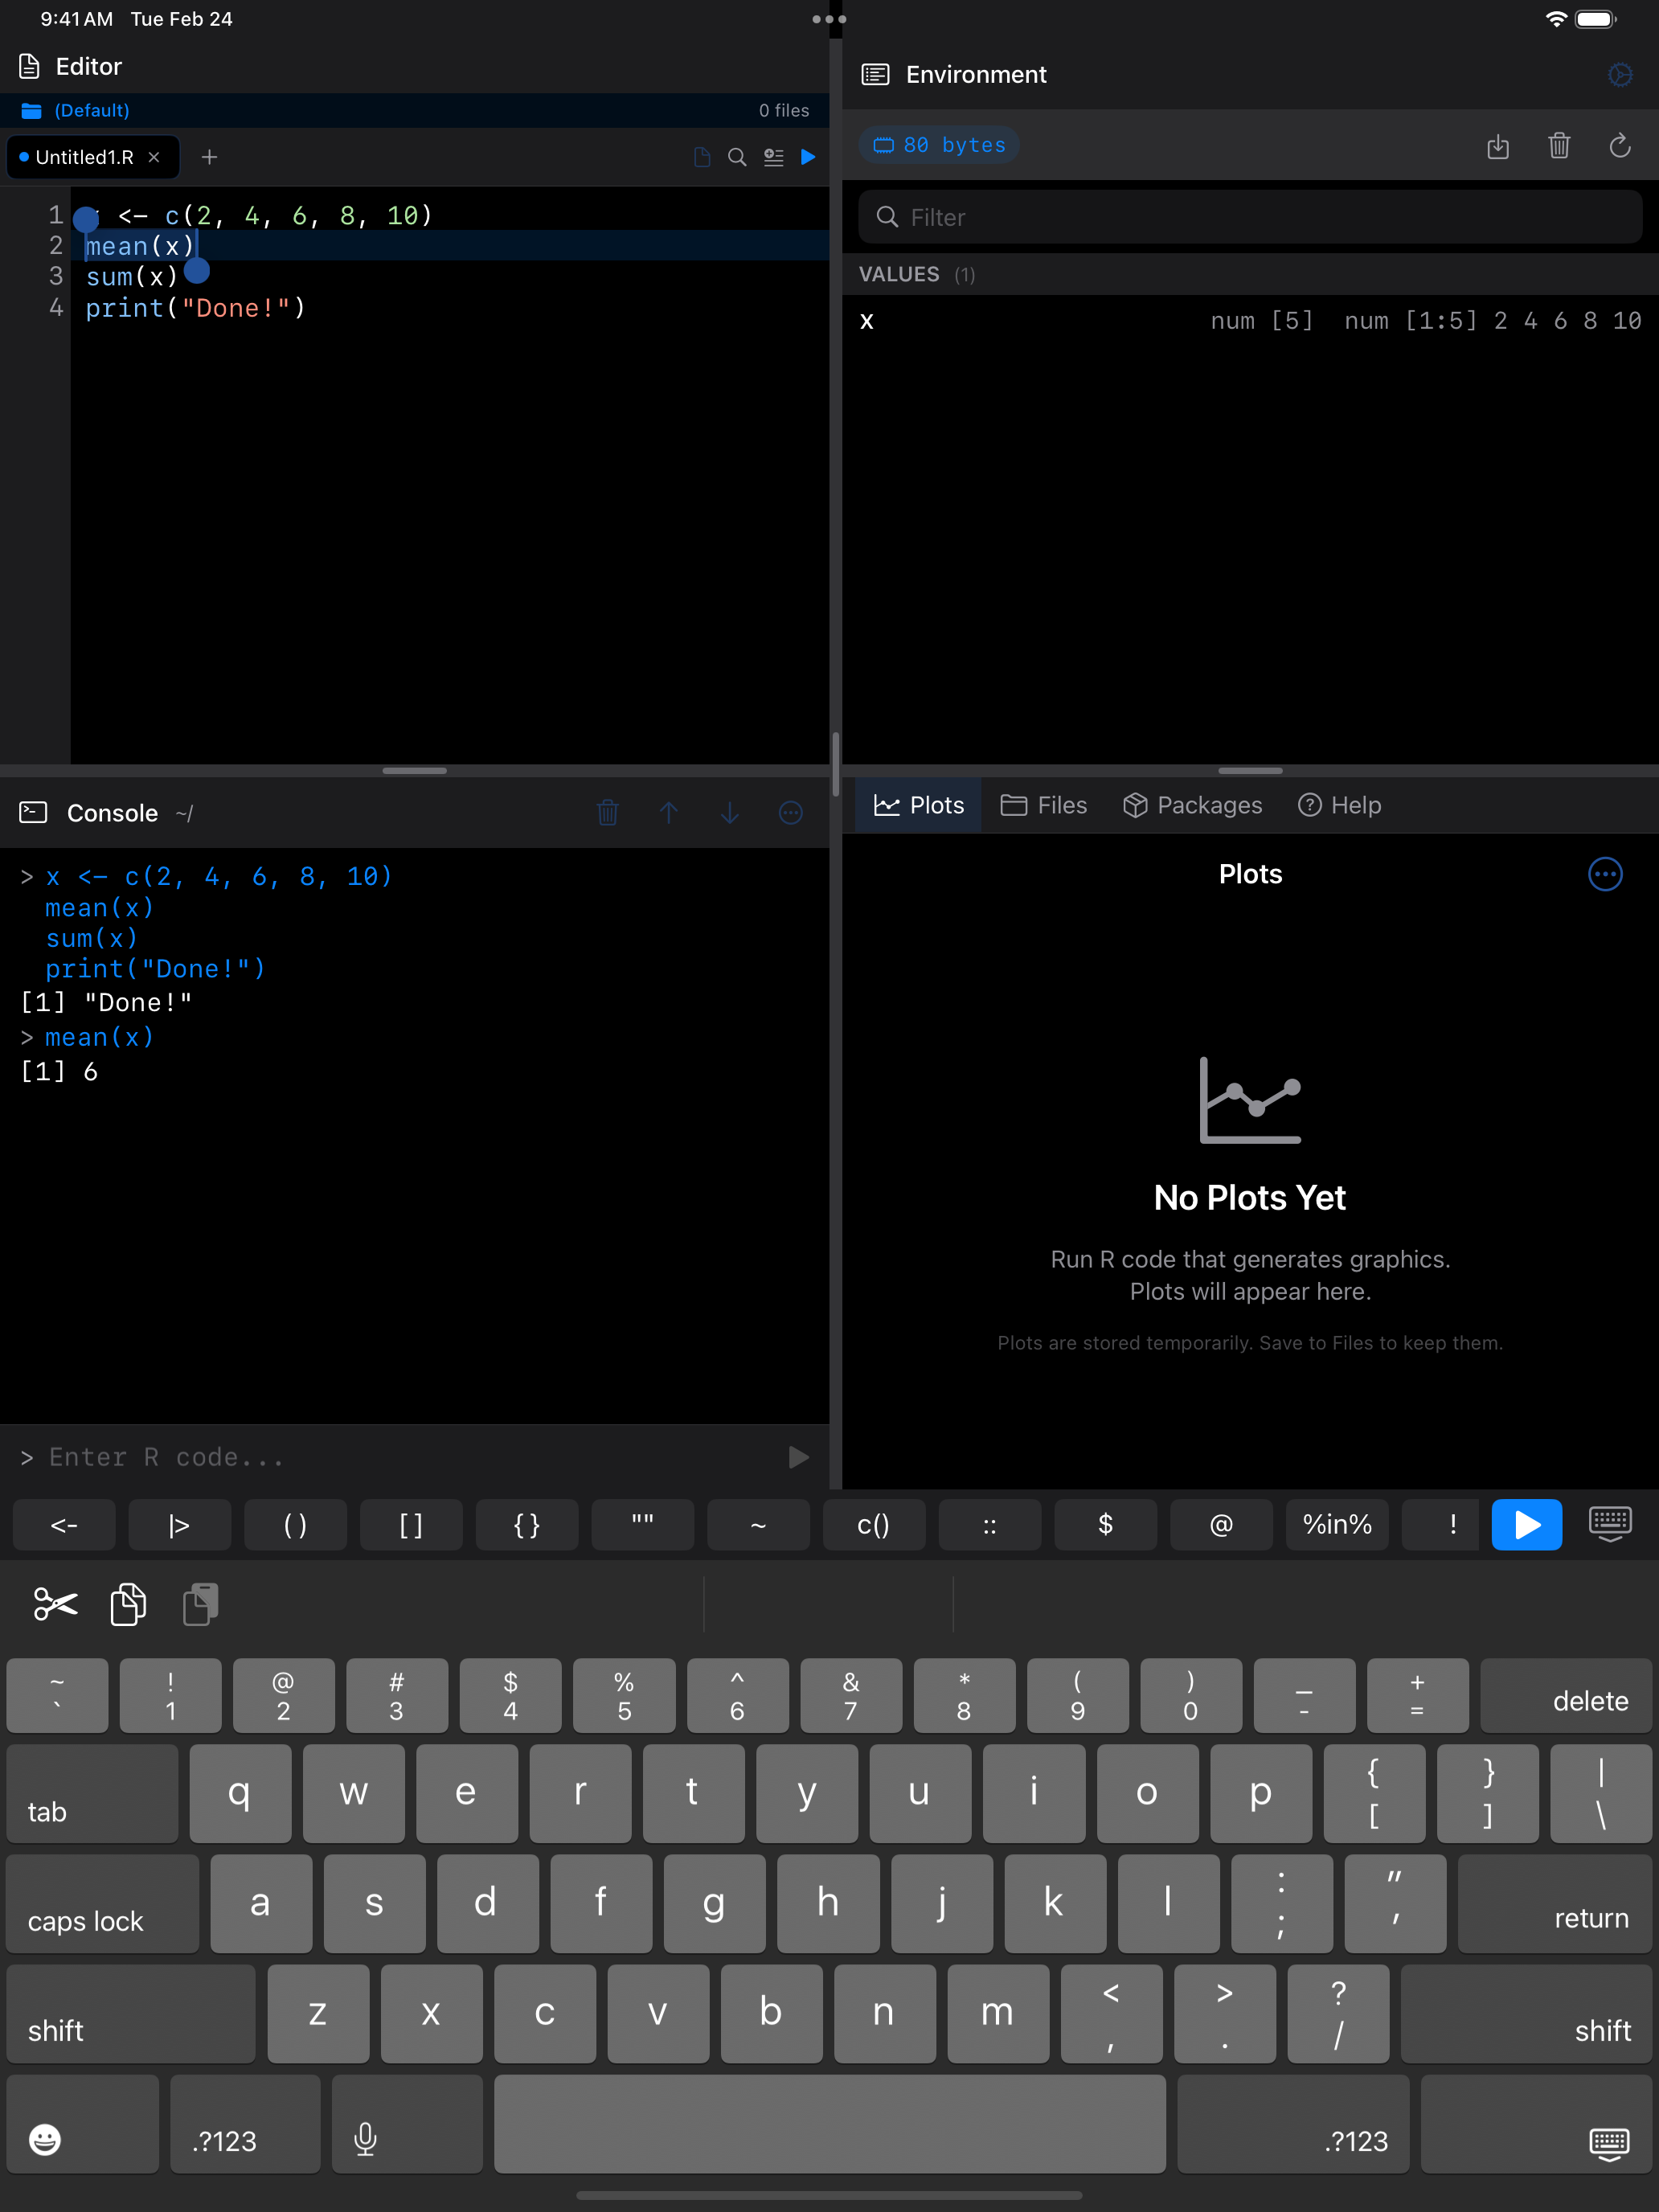Open the Plots panel ellipsis menu

click(x=1605, y=874)
